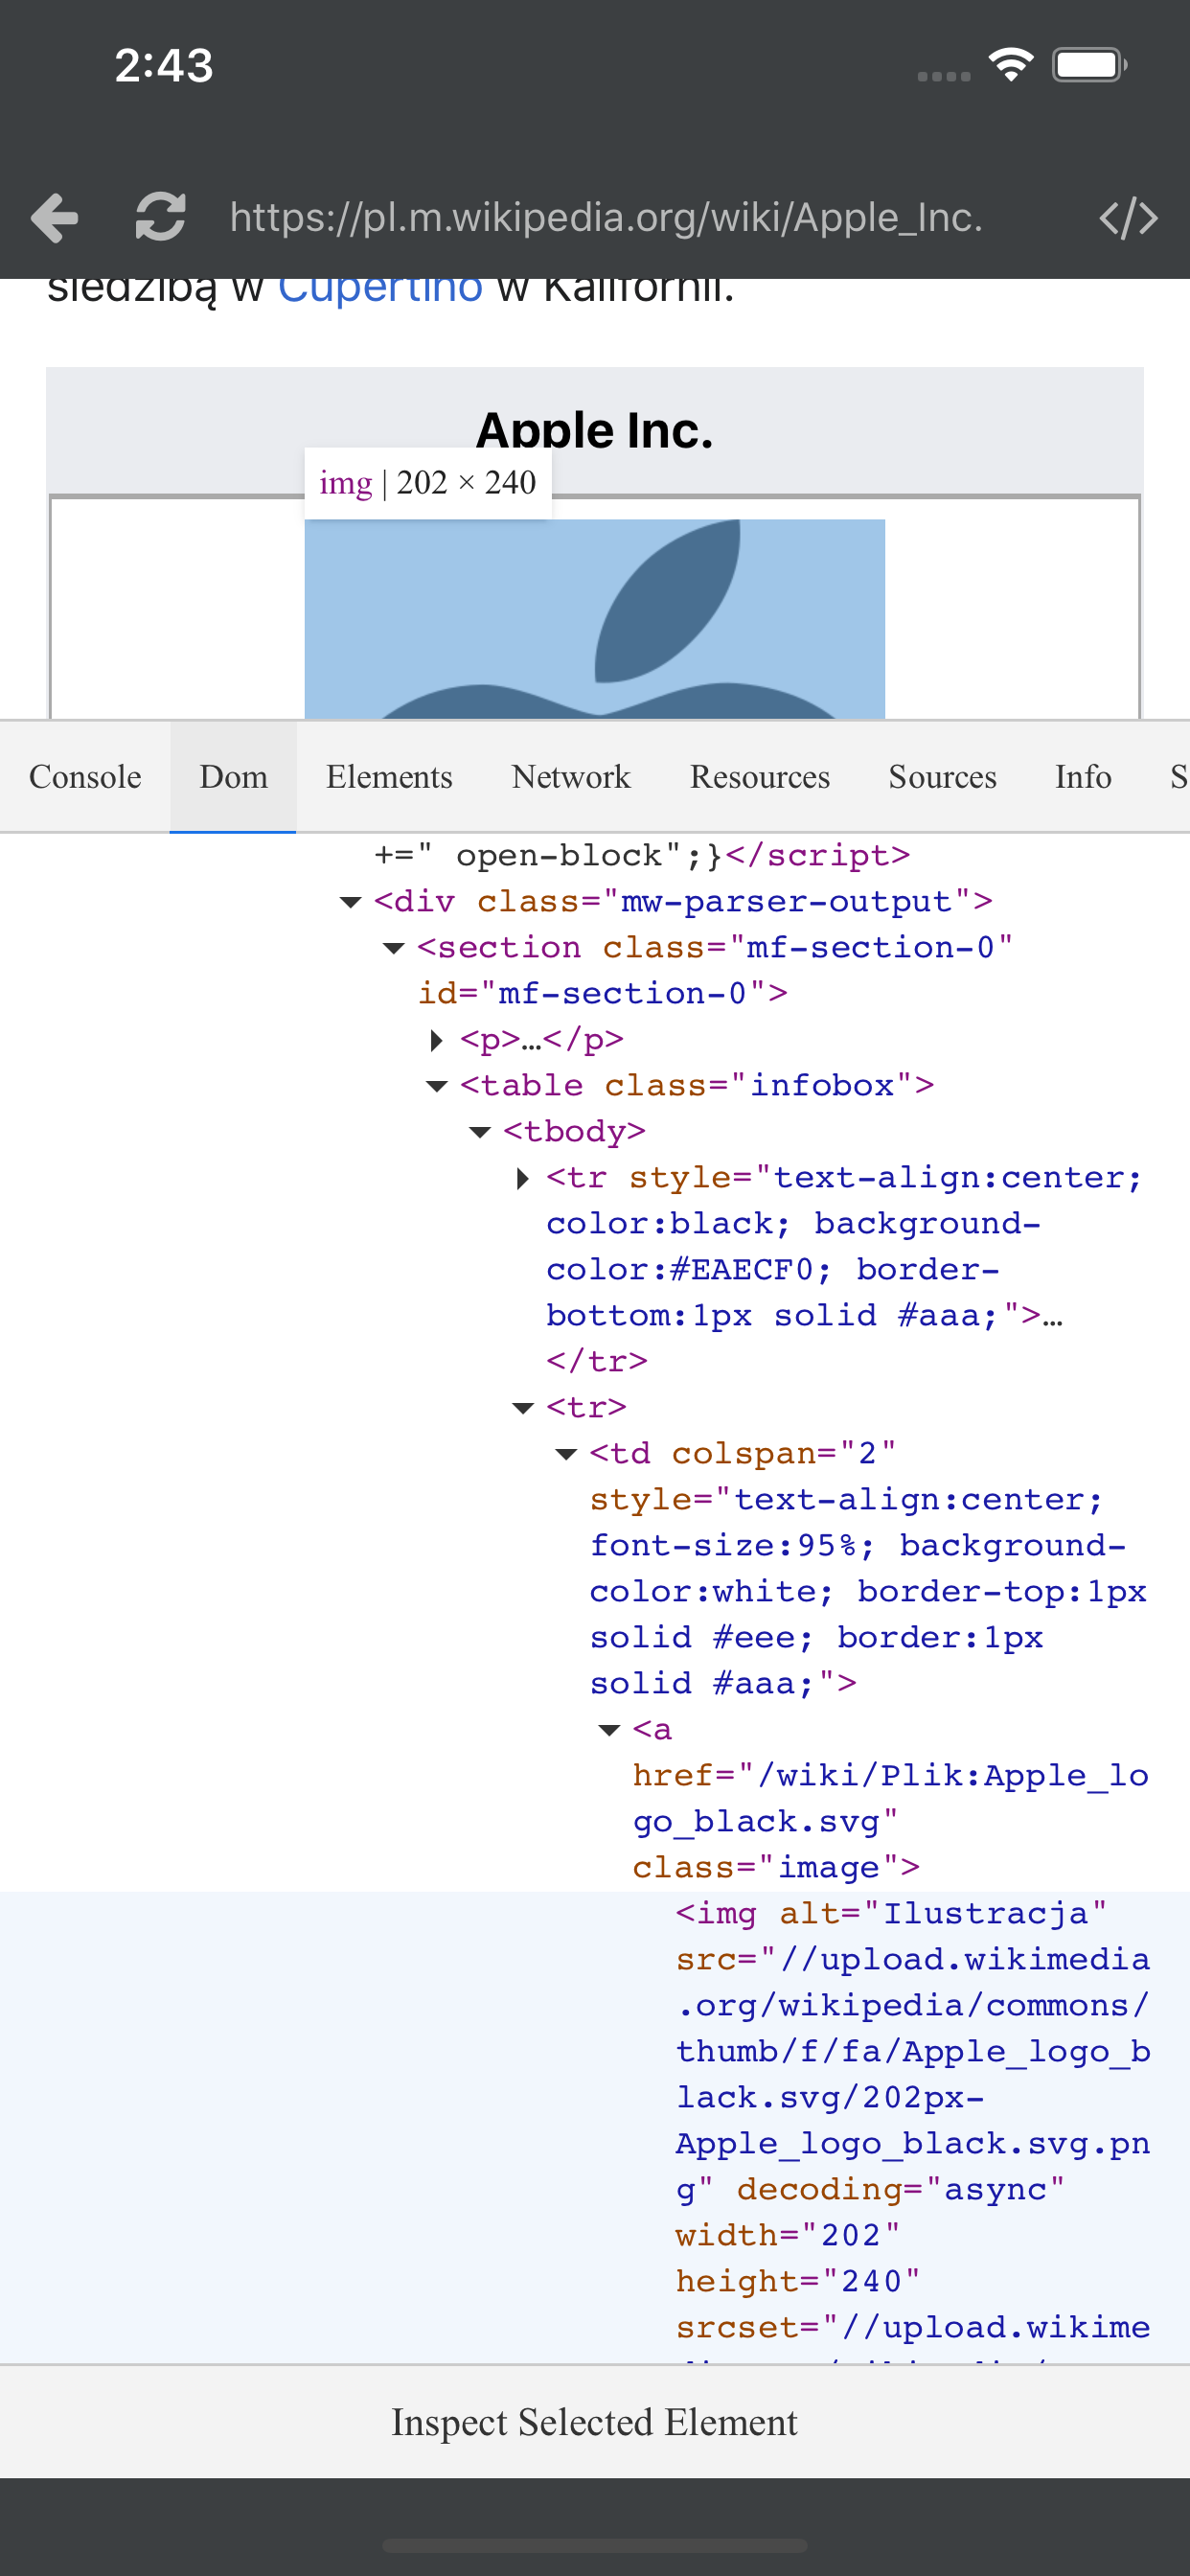Tap the battery status icon
Viewport: 1190px width, 2576px height.
coord(1090,65)
